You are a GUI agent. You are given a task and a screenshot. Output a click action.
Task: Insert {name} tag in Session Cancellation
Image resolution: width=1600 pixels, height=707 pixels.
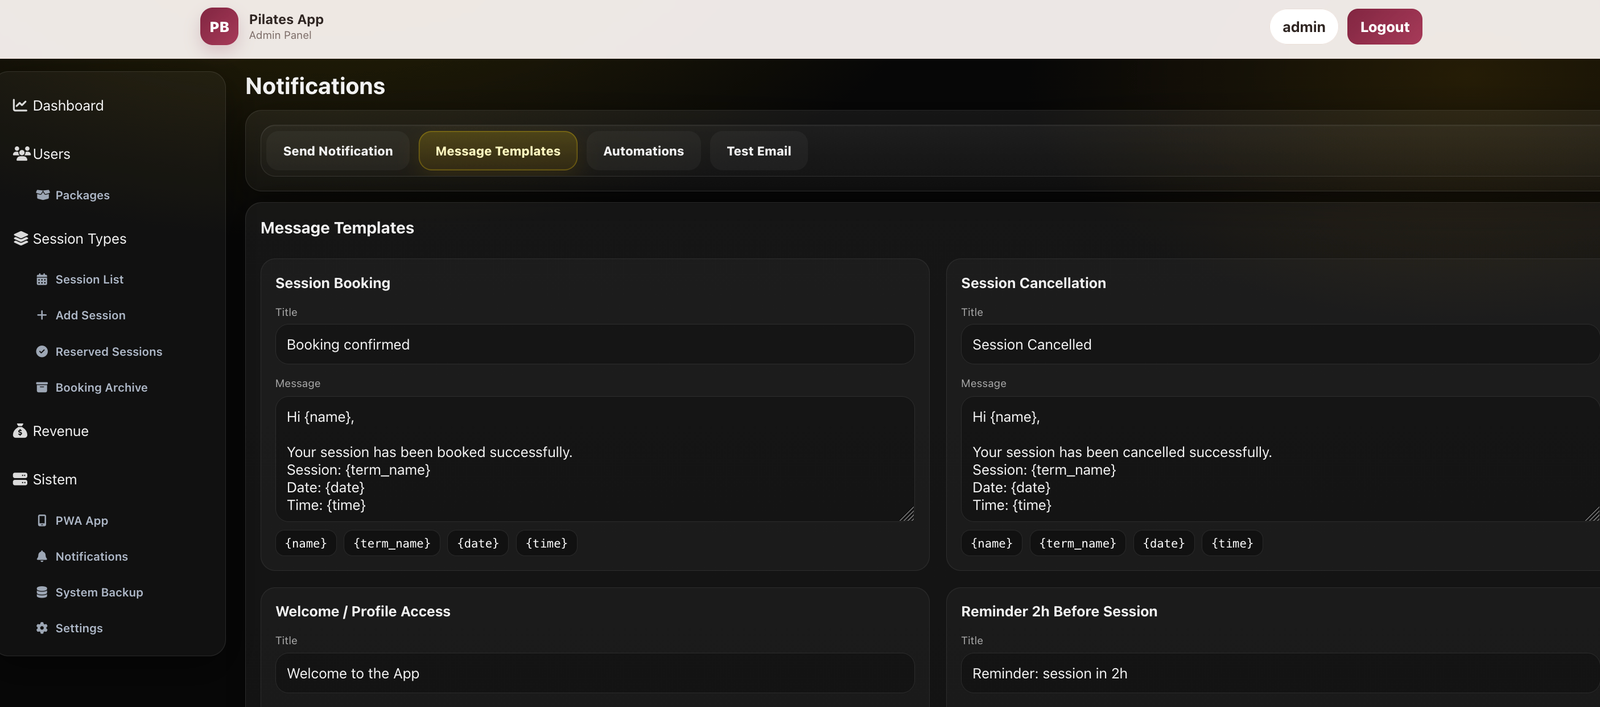tap(992, 543)
